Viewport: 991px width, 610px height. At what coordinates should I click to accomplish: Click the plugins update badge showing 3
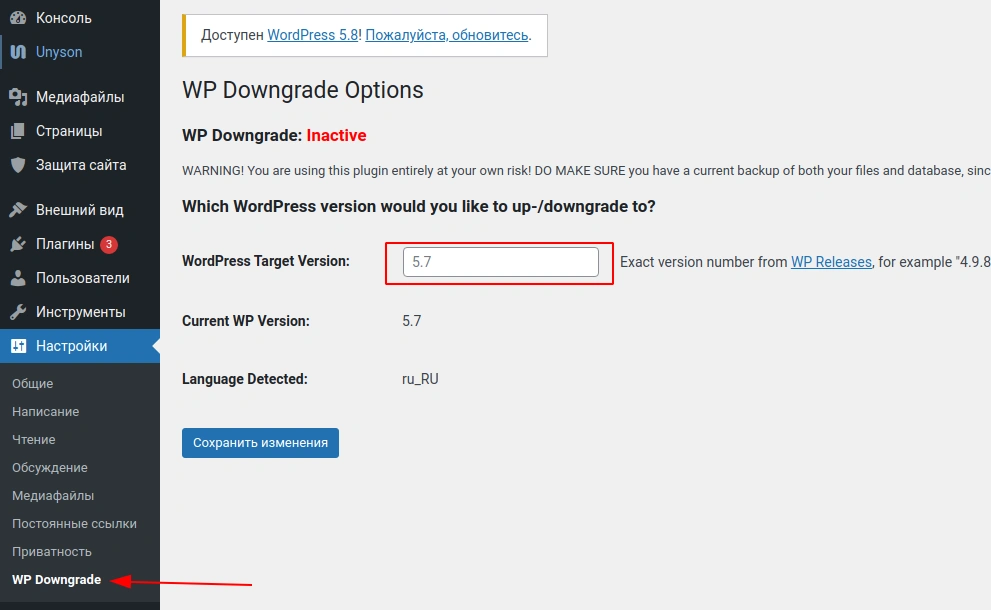(x=109, y=244)
